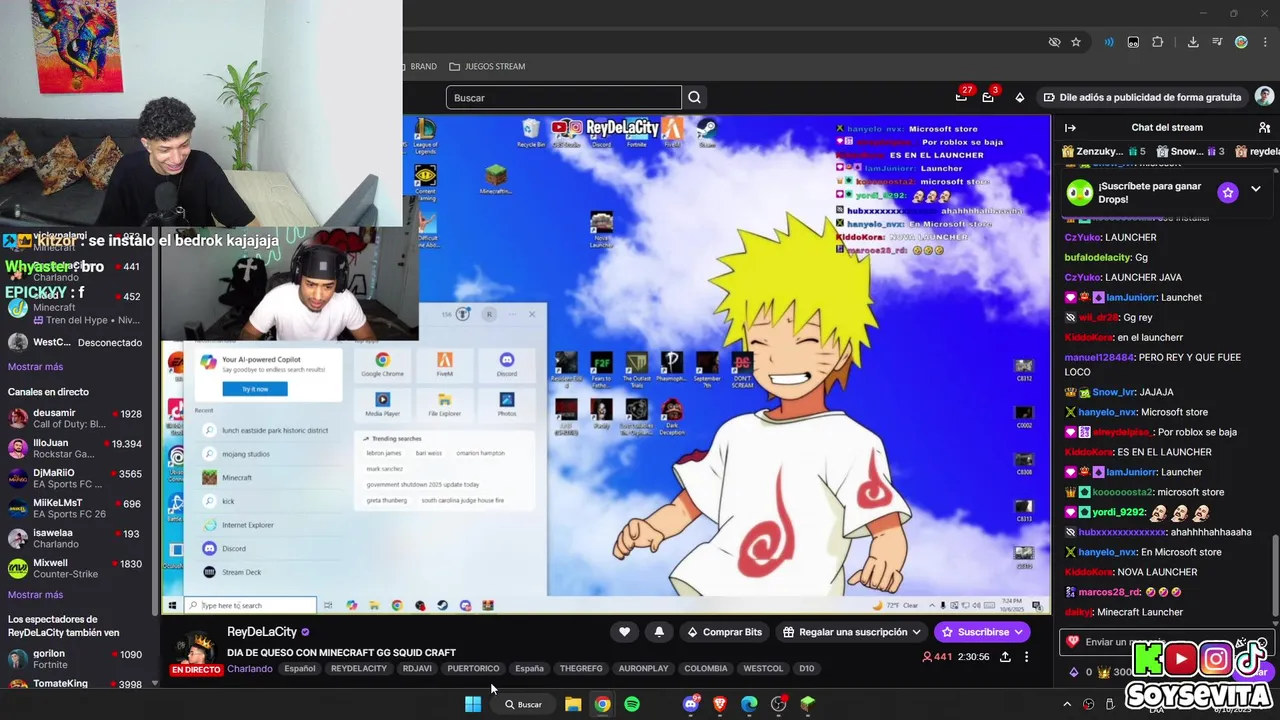This screenshot has height=720, width=1280.
Task: Click Zenzuky top gifter in leaderboard
Action: coord(1105,151)
